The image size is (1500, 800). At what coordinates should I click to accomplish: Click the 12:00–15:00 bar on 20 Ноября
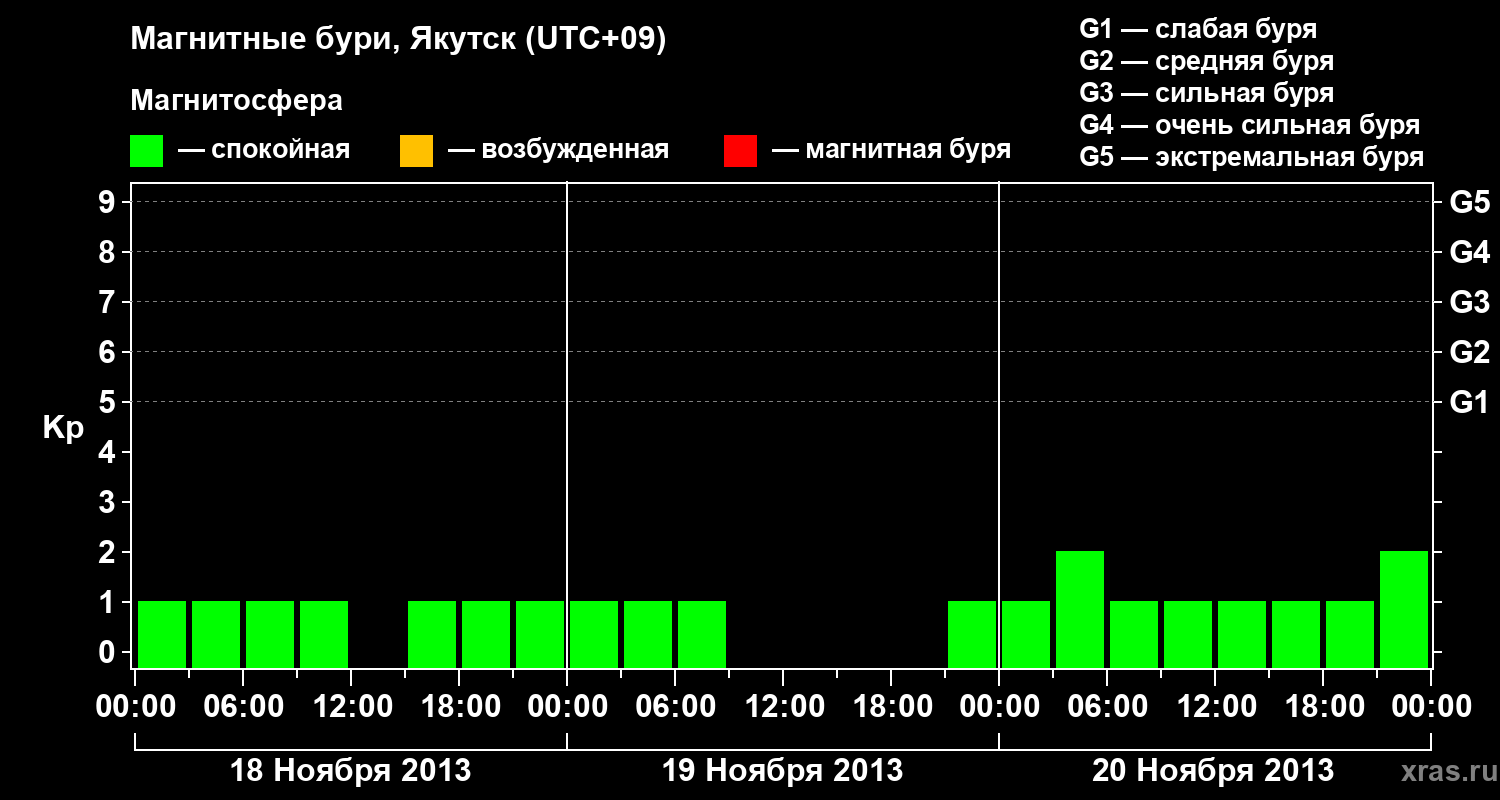pos(1242,634)
